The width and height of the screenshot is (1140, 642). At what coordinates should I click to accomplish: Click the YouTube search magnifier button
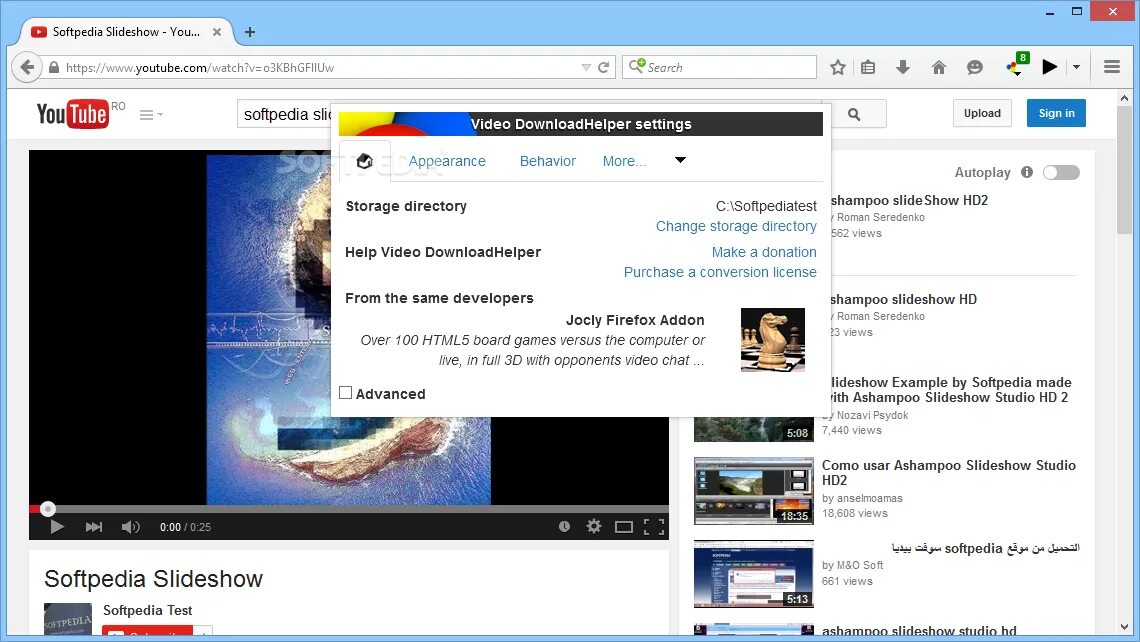click(855, 114)
